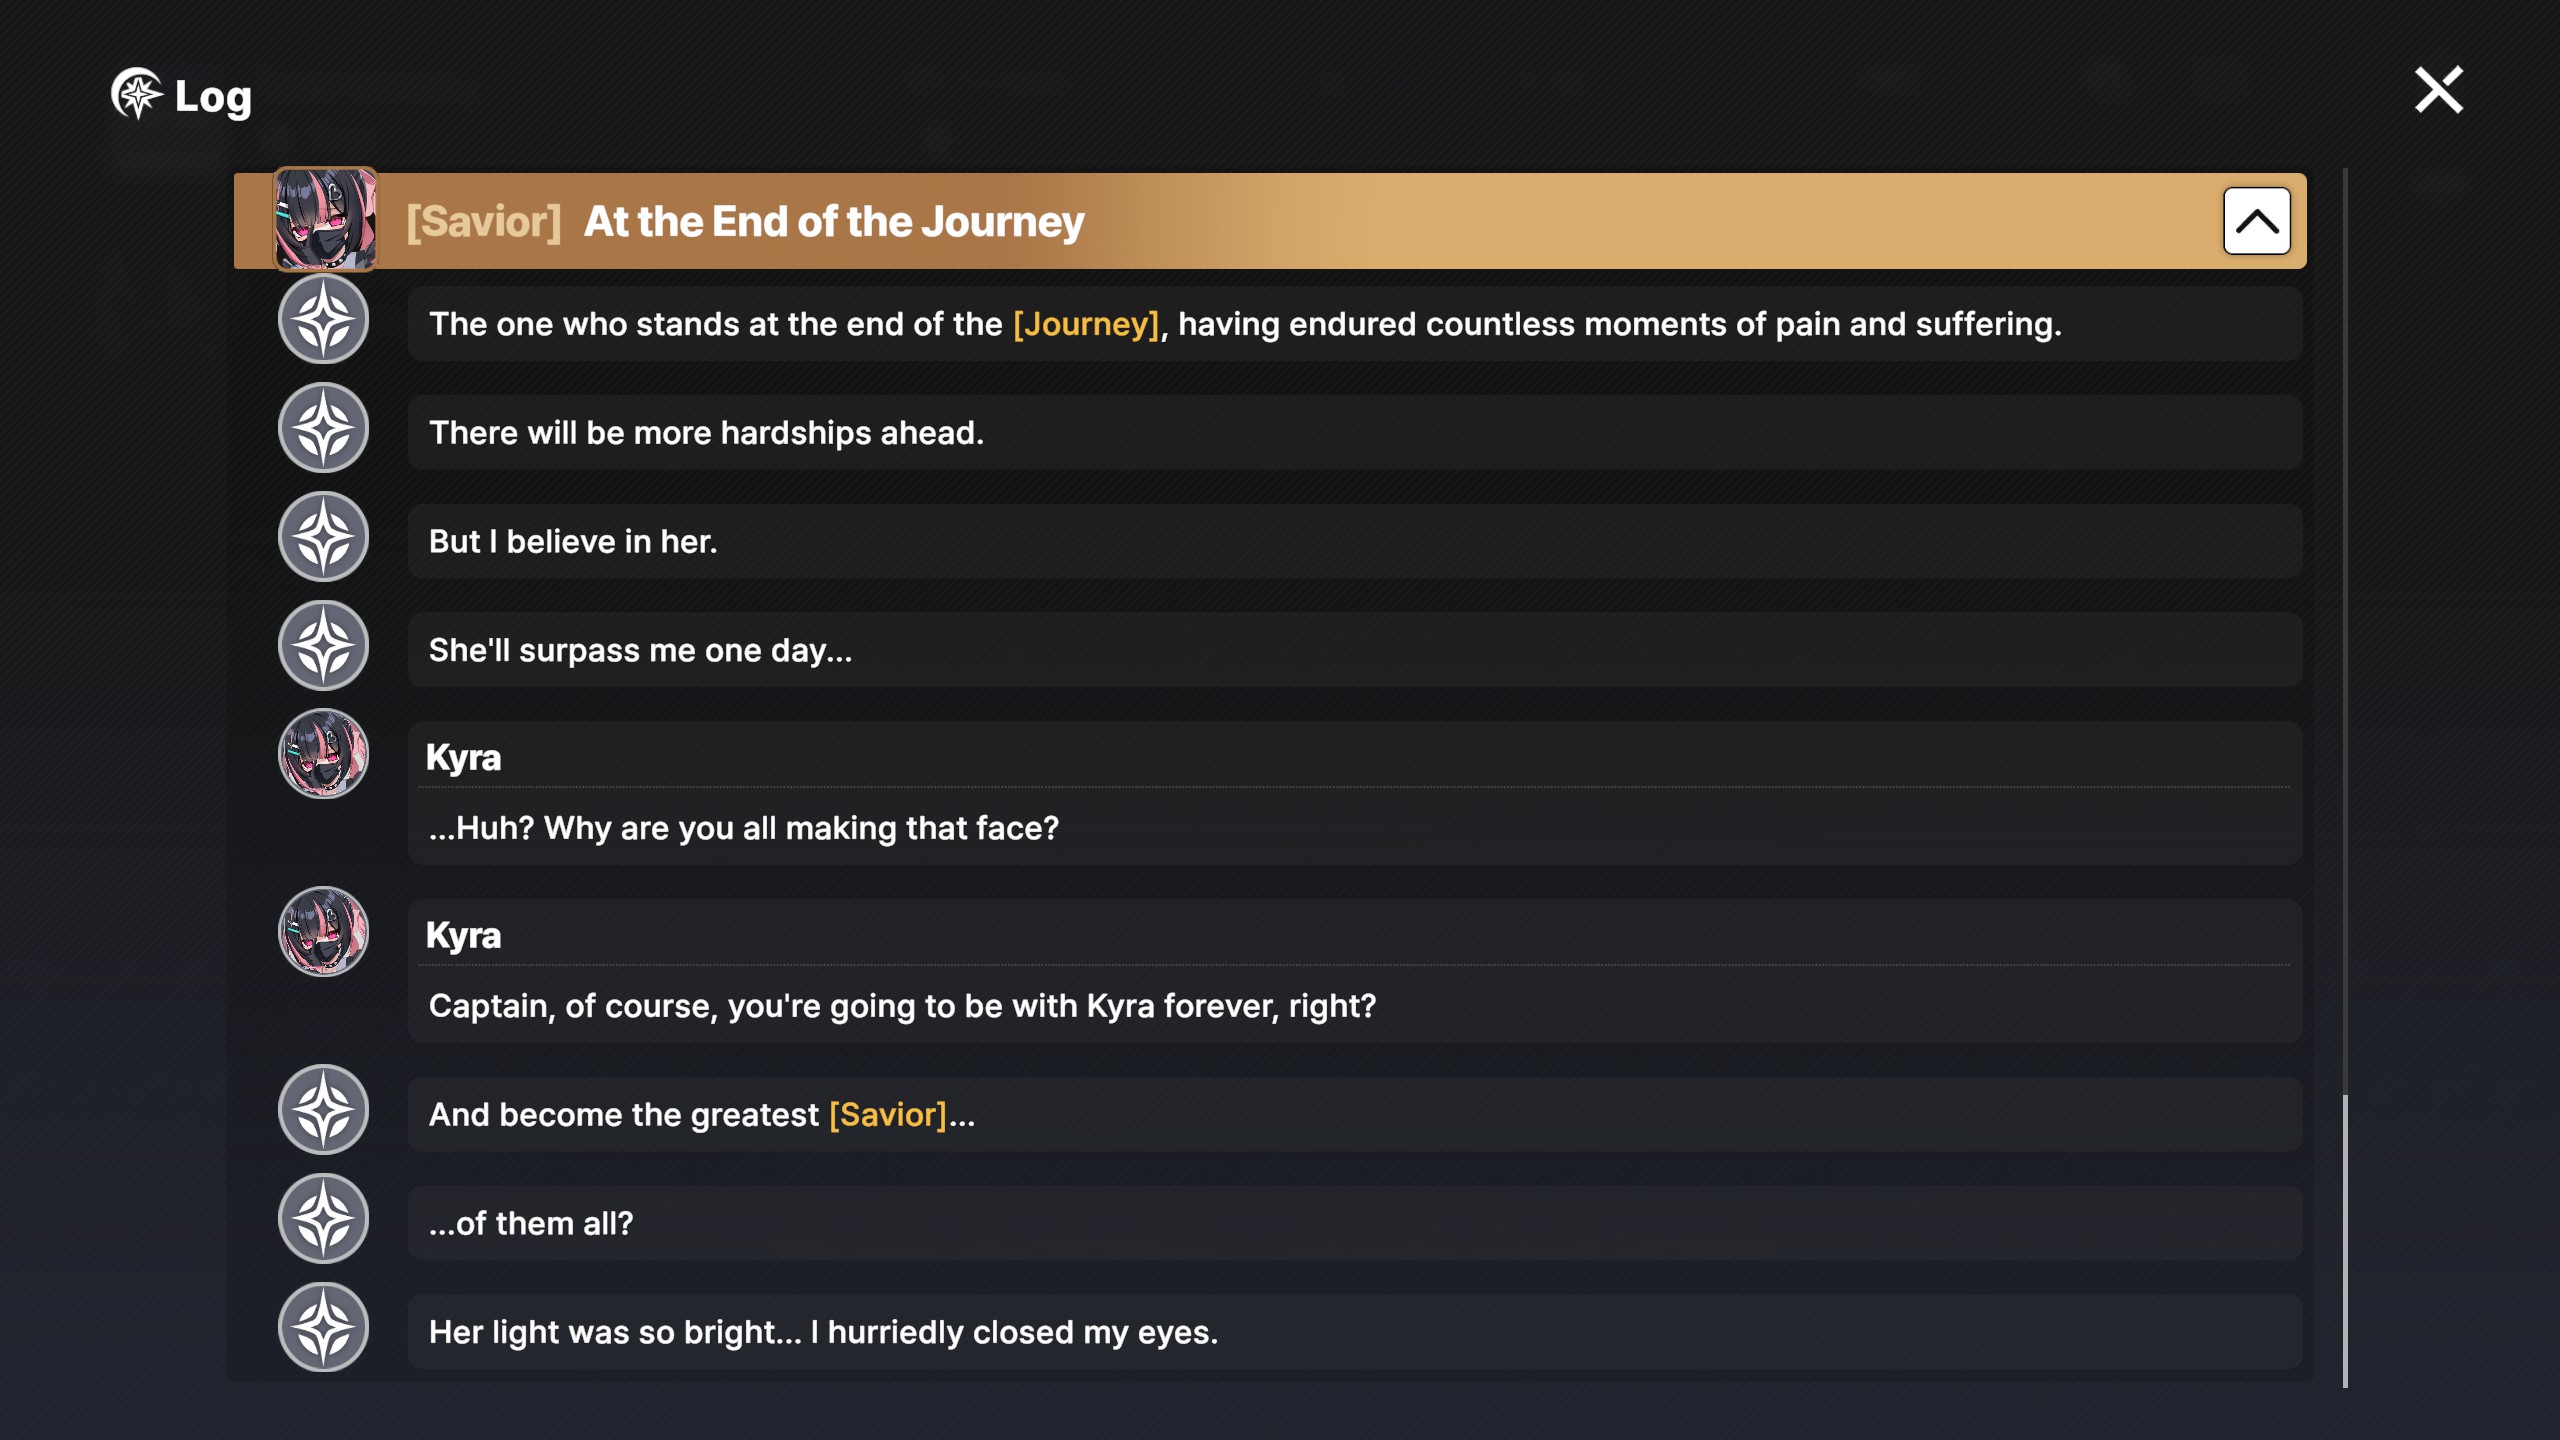Click Kyra avatar next to 'Captain, of course'
This screenshot has height=1440, width=2560.
(x=323, y=932)
